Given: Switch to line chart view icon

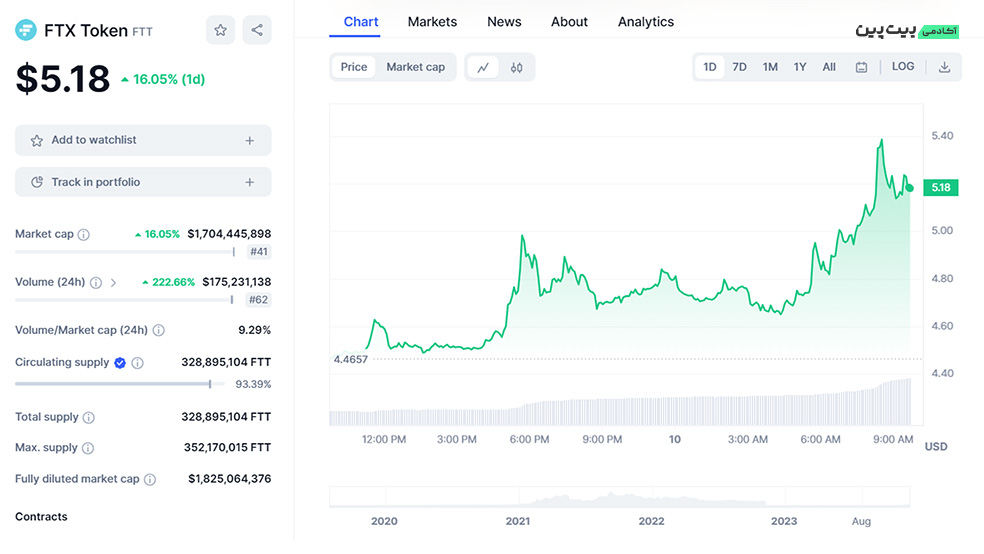Looking at the screenshot, I should (483, 67).
